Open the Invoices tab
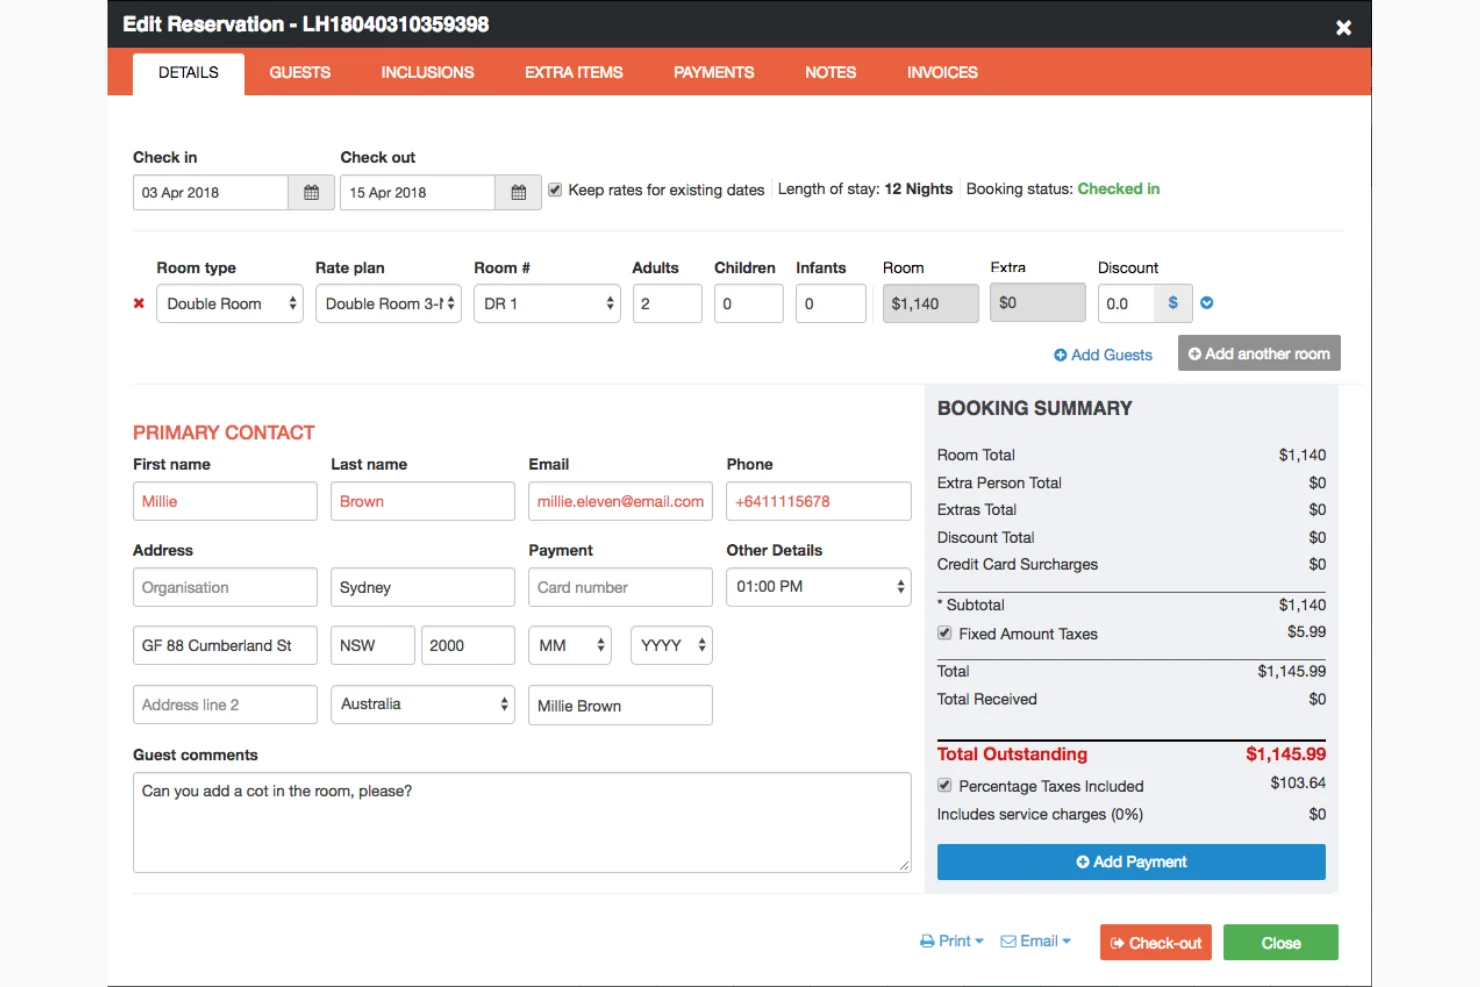 [x=941, y=72]
